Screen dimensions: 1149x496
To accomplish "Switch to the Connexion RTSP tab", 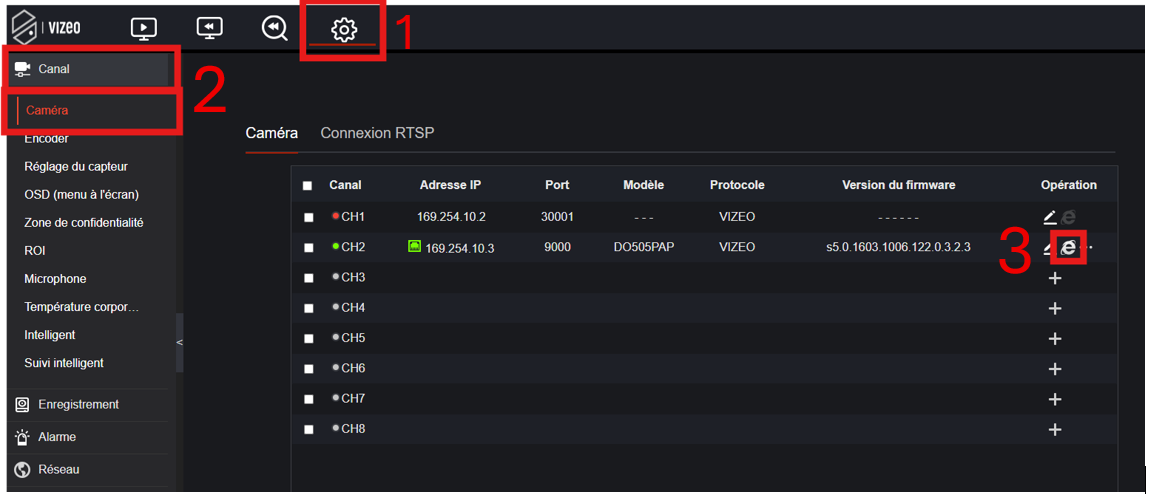I will 377,133.
